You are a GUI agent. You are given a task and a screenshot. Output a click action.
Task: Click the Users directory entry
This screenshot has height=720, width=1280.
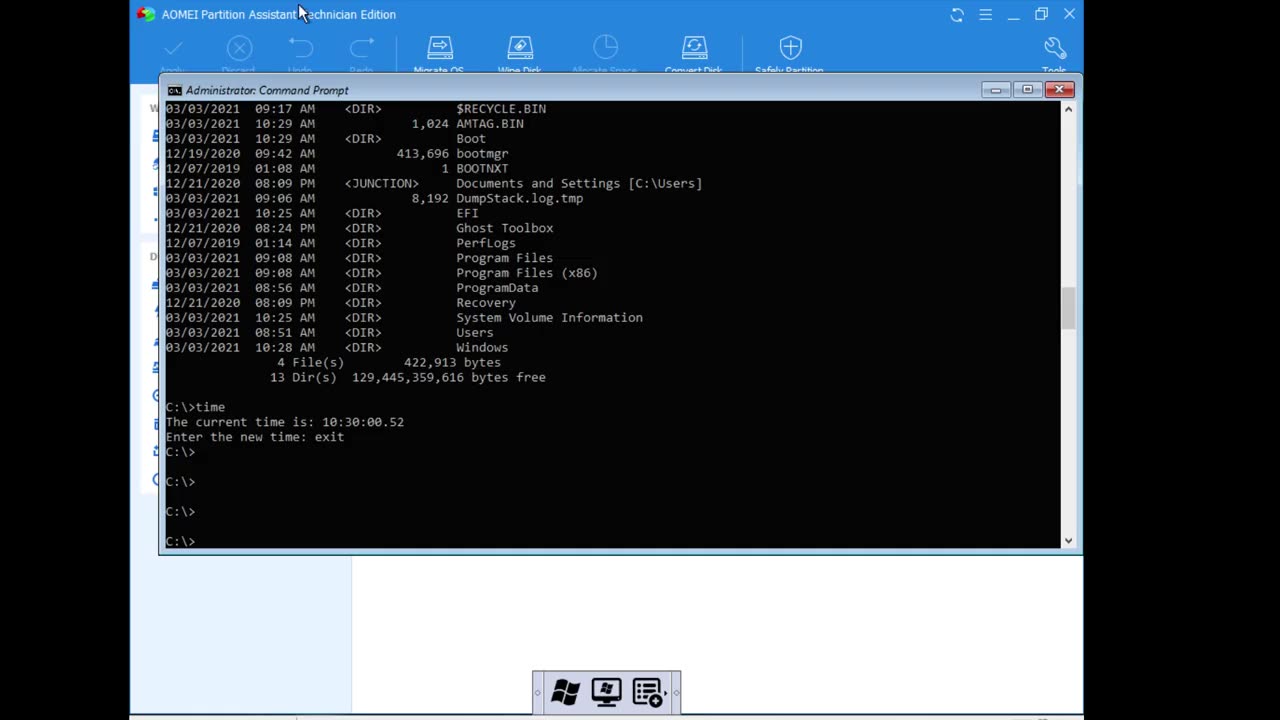tap(475, 333)
